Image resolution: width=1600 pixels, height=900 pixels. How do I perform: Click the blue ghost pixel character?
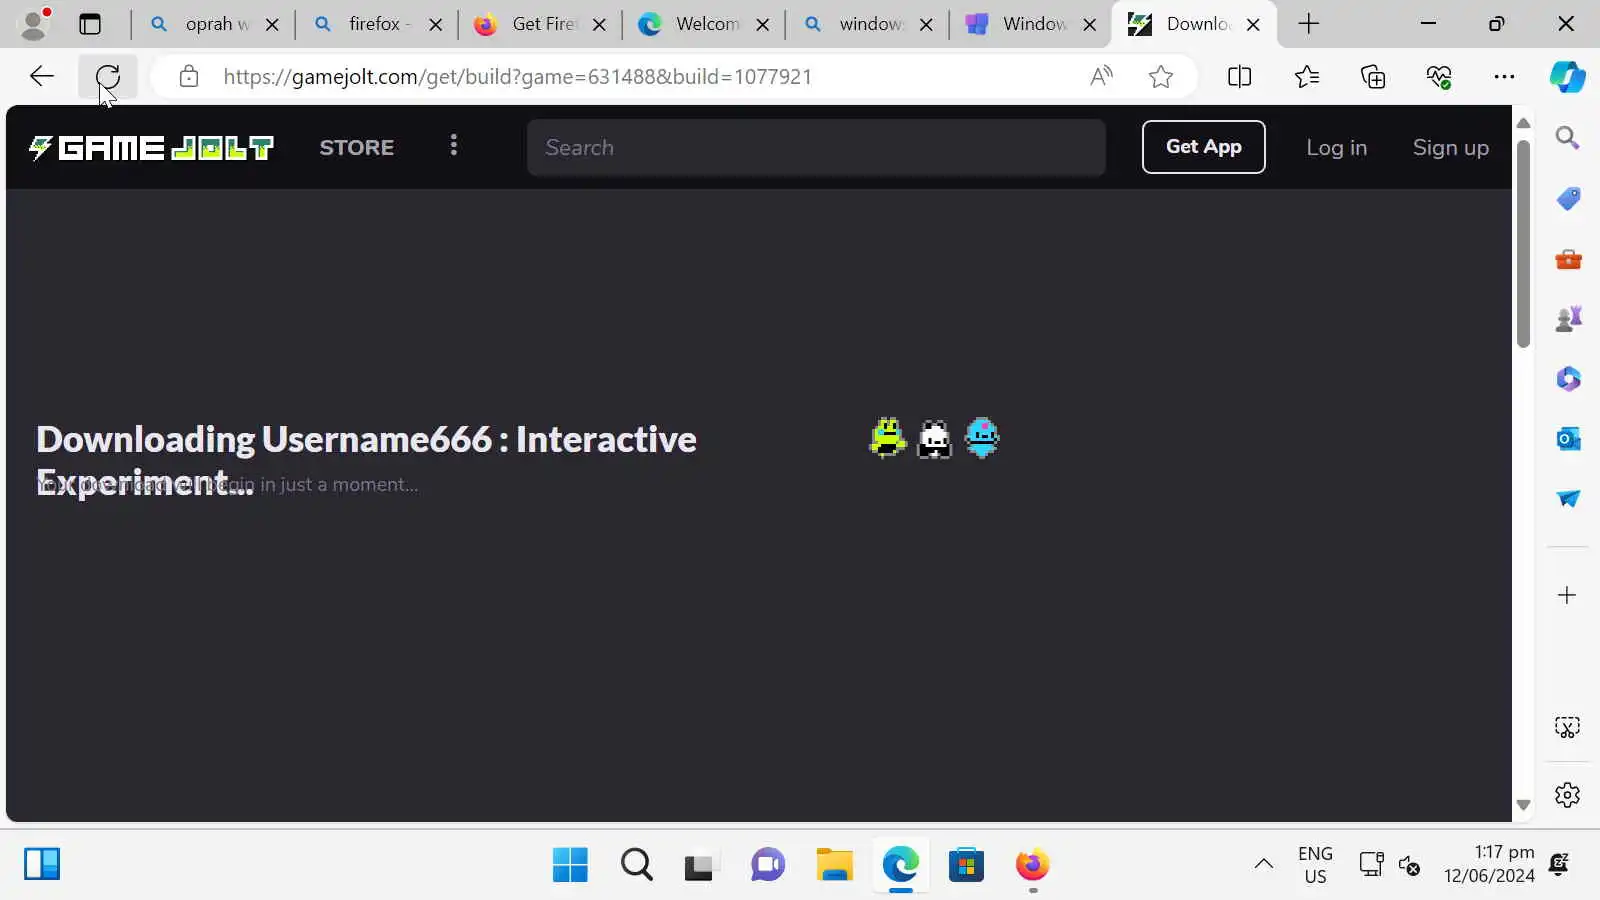pyautogui.click(x=982, y=437)
